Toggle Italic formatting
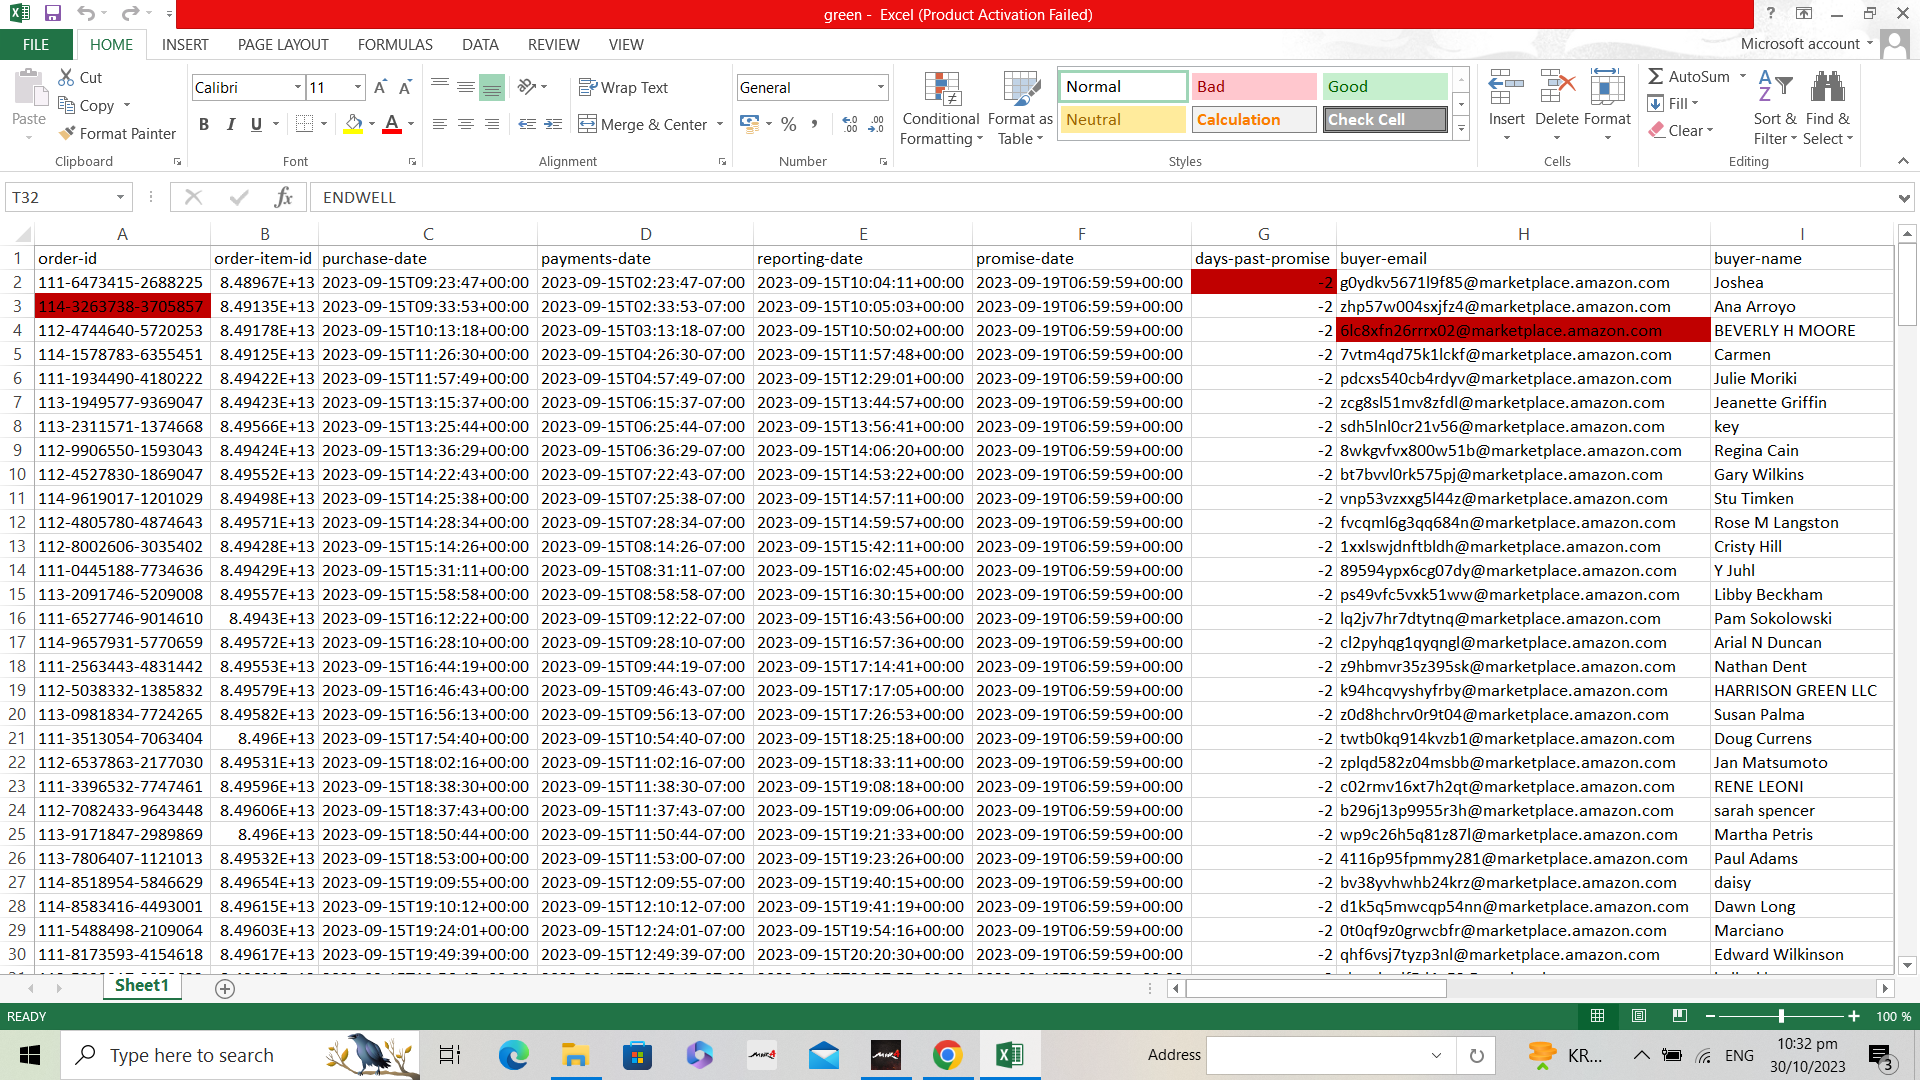1920x1080 pixels. [230, 125]
